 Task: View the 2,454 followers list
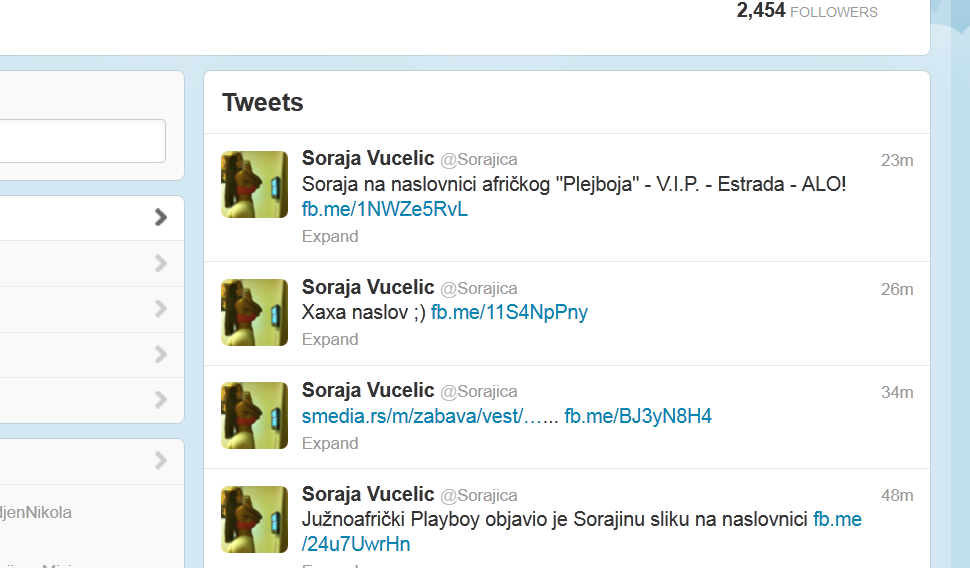click(807, 11)
